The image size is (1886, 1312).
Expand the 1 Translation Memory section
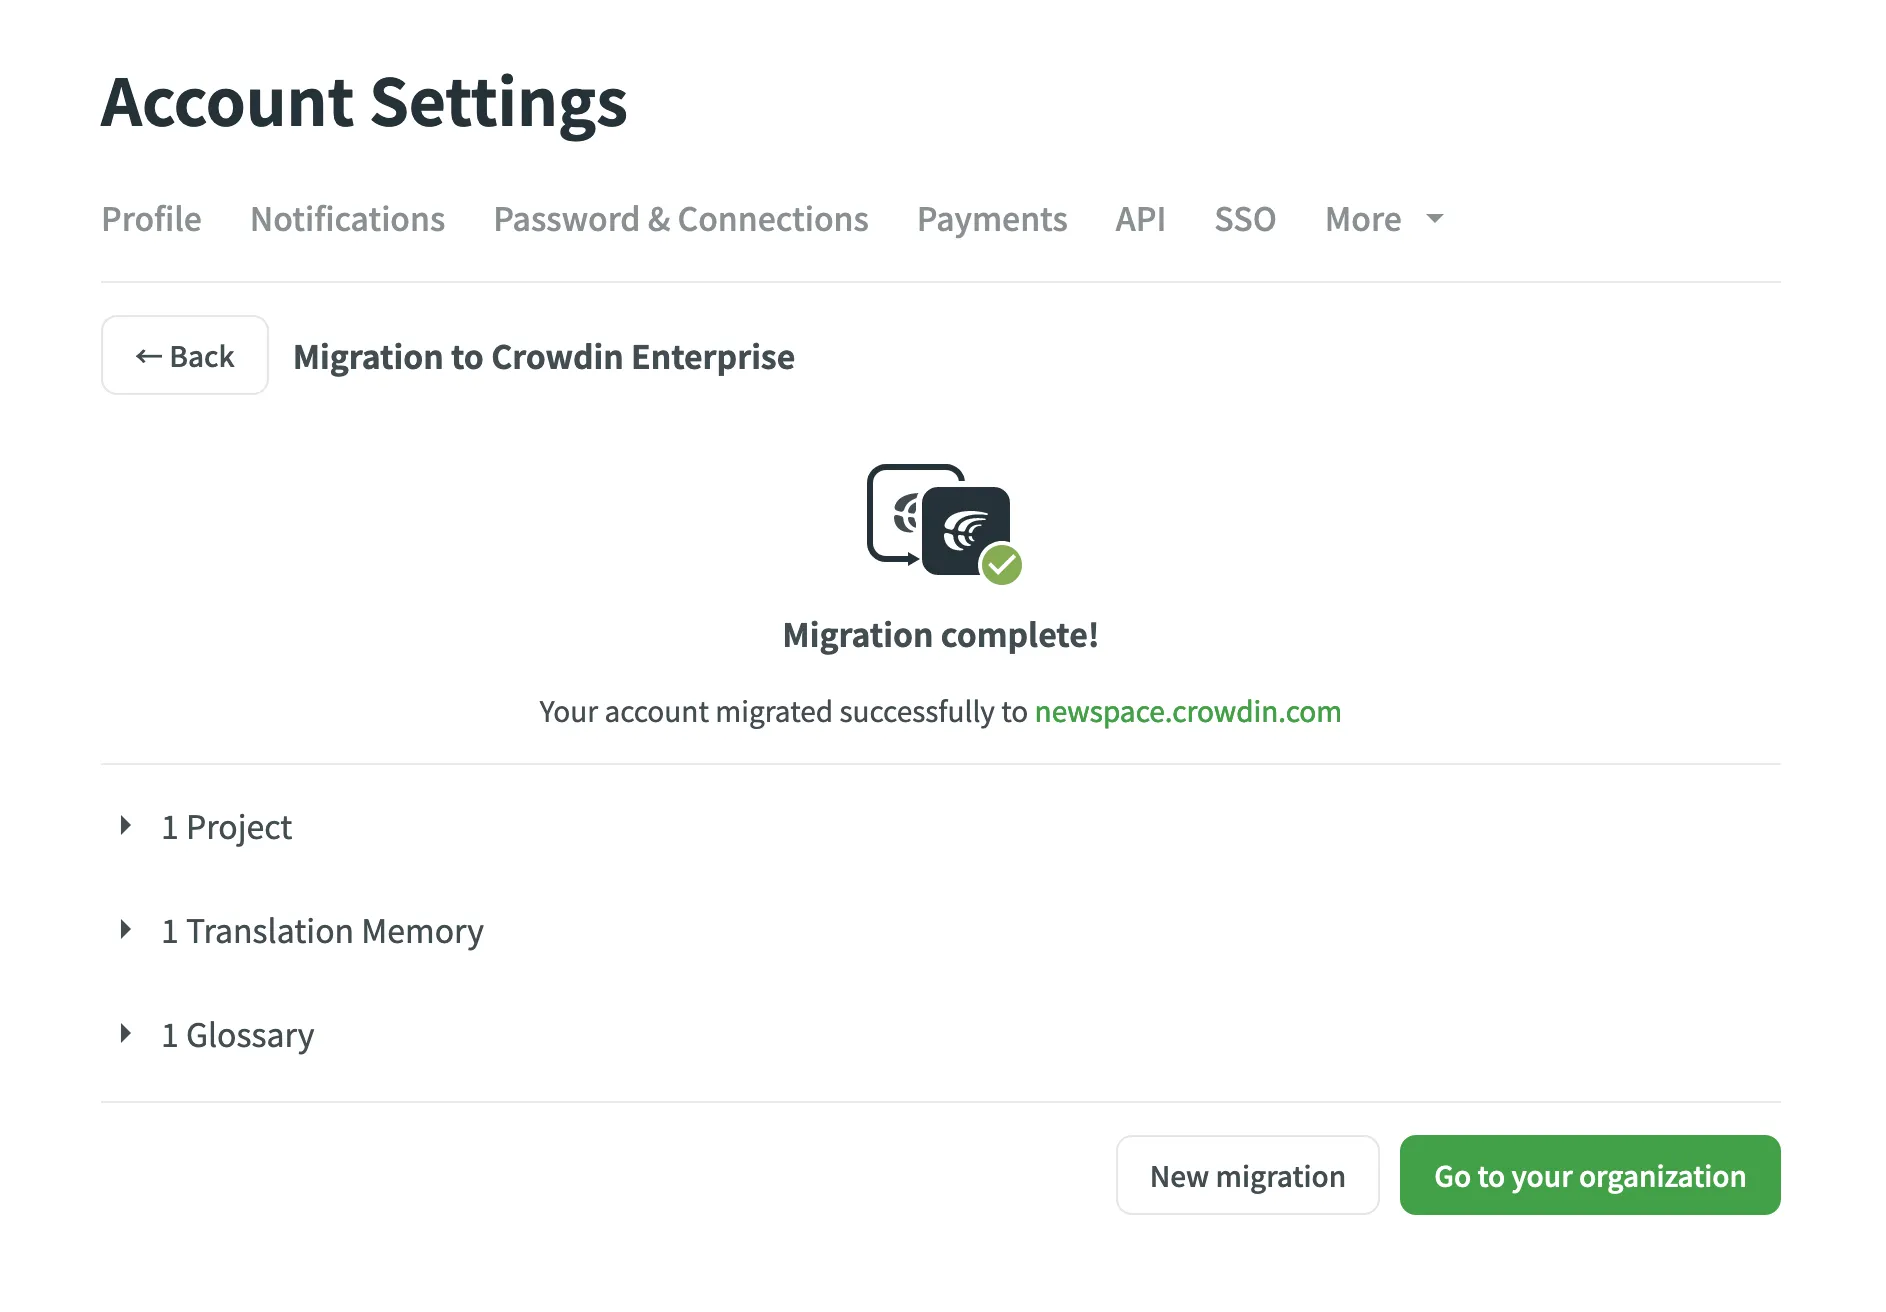(127, 929)
